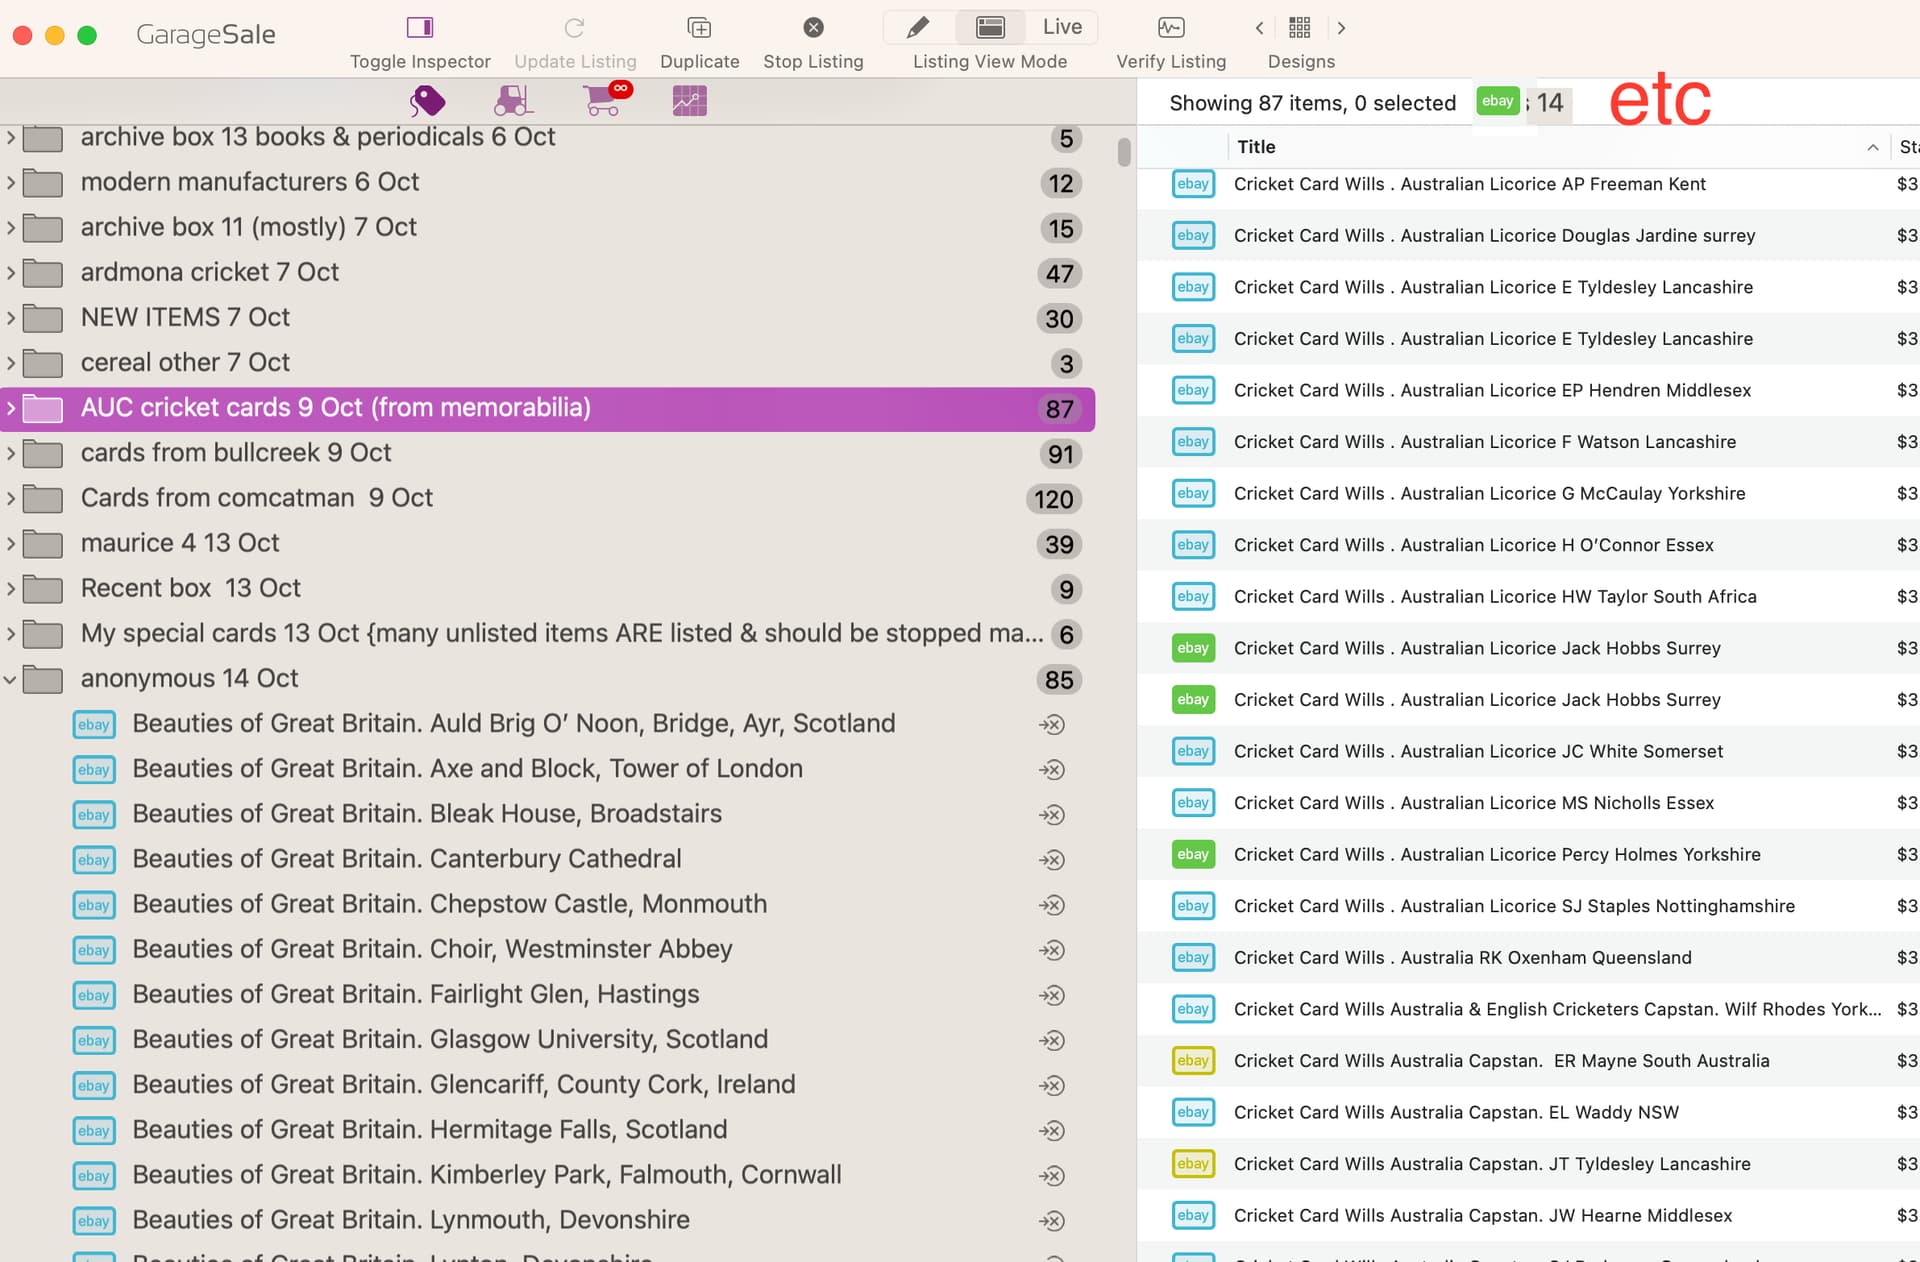The image size is (1920, 1262).
Task: Click status icon for Choir, Westminster Abbey
Action: [x=1052, y=950]
